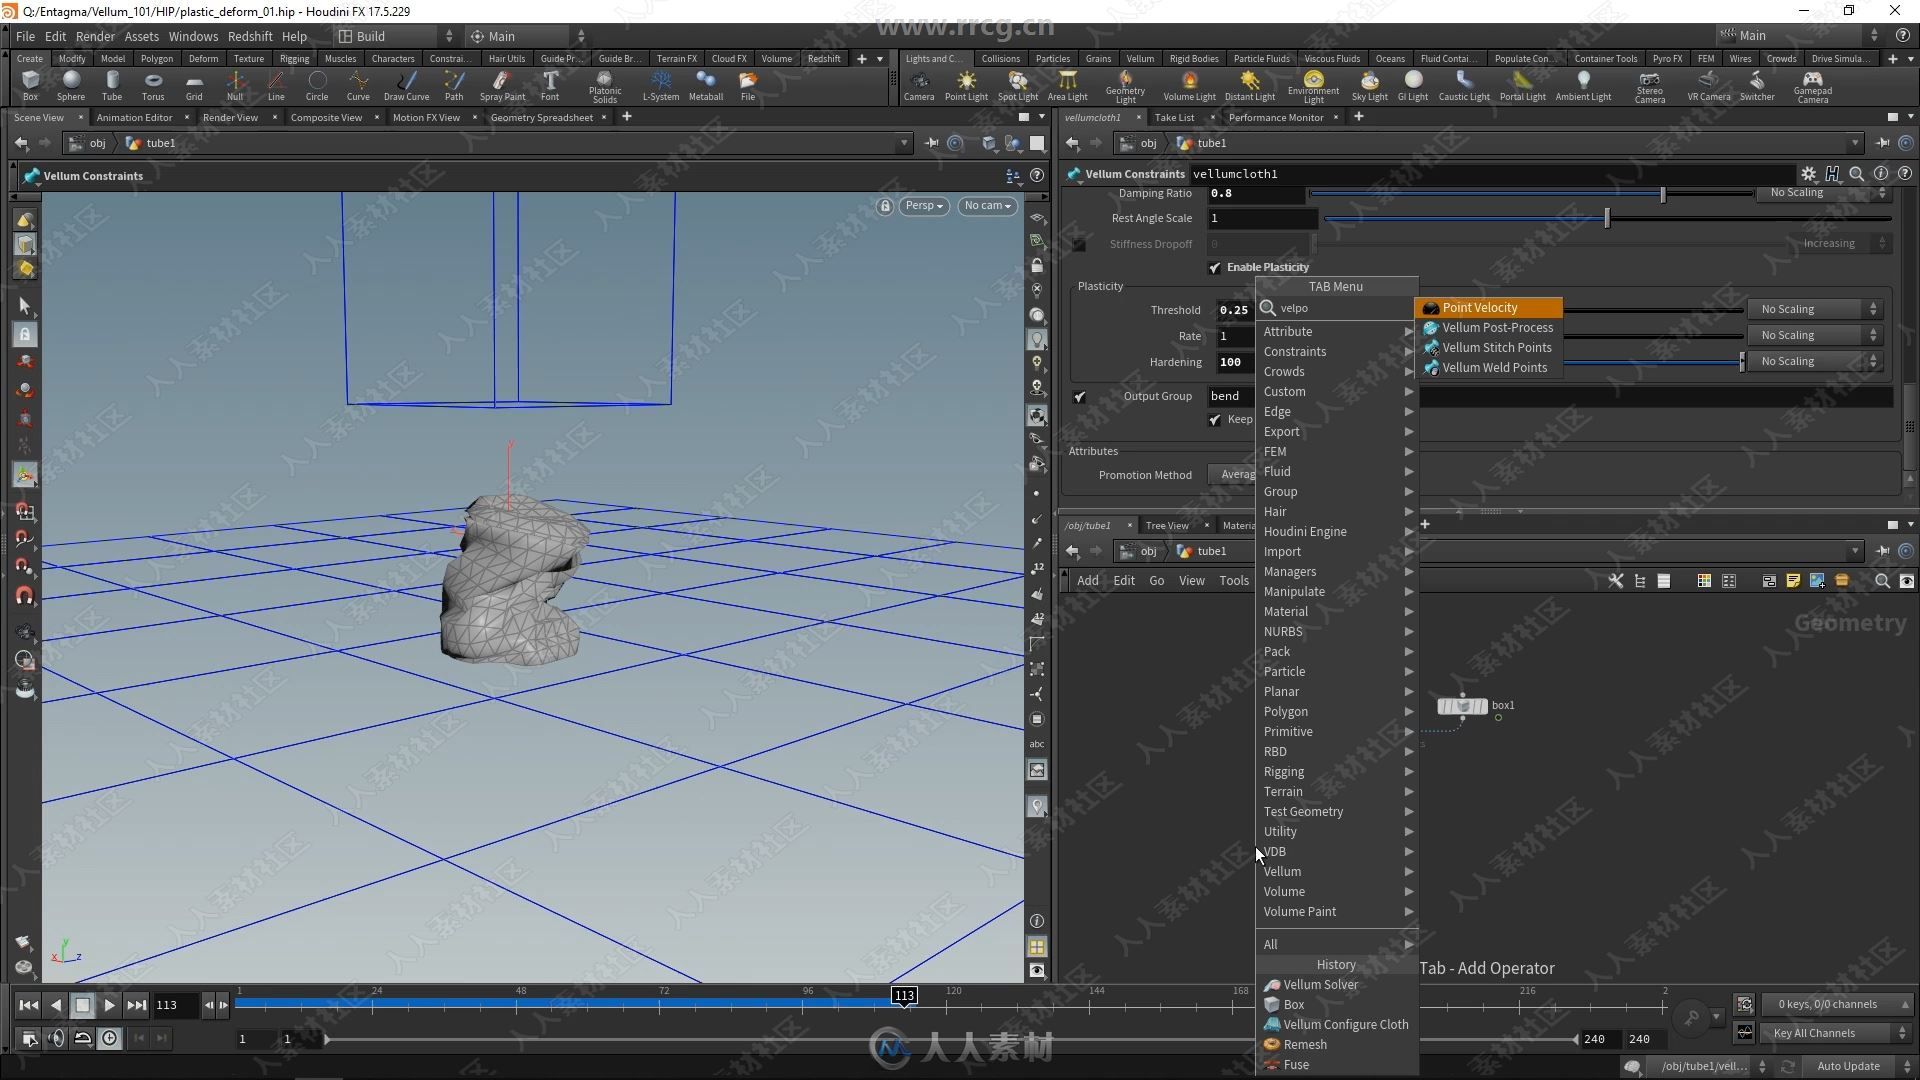Click the Add button in node editor
Image resolution: width=1920 pixels, height=1080 pixels.
(x=1087, y=580)
